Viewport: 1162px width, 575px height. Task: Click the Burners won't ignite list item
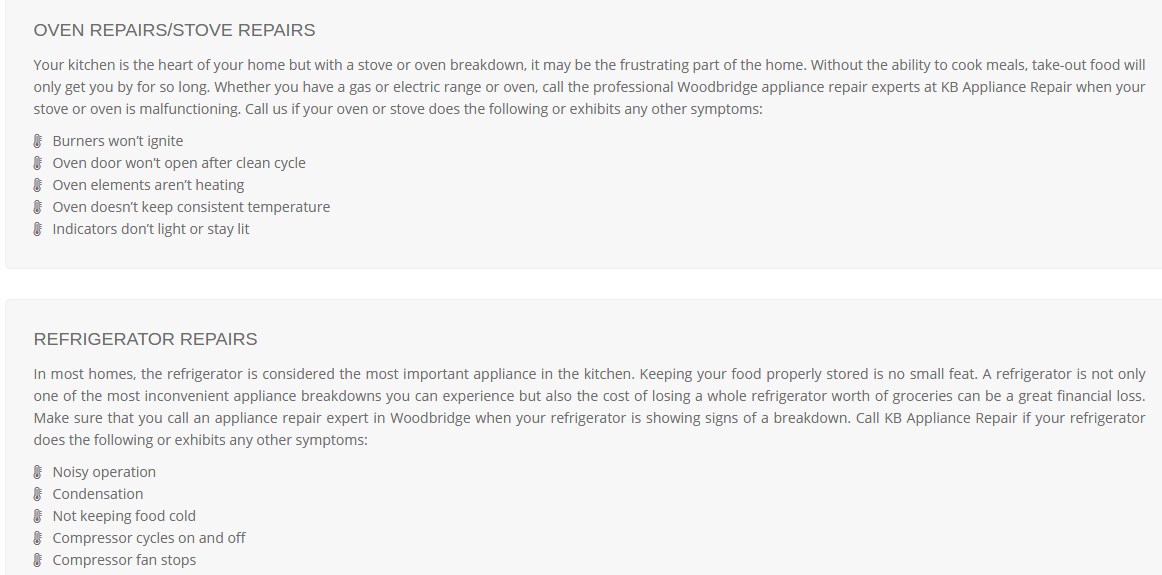pyautogui.click(x=118, y=141)
